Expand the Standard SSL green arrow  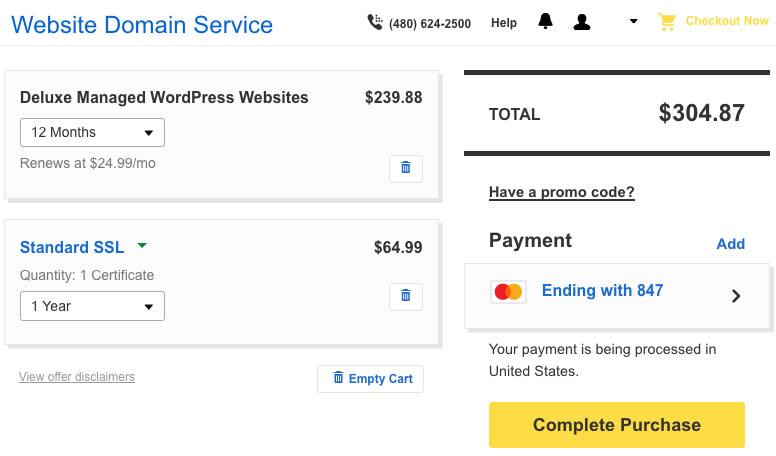point(142,246)
